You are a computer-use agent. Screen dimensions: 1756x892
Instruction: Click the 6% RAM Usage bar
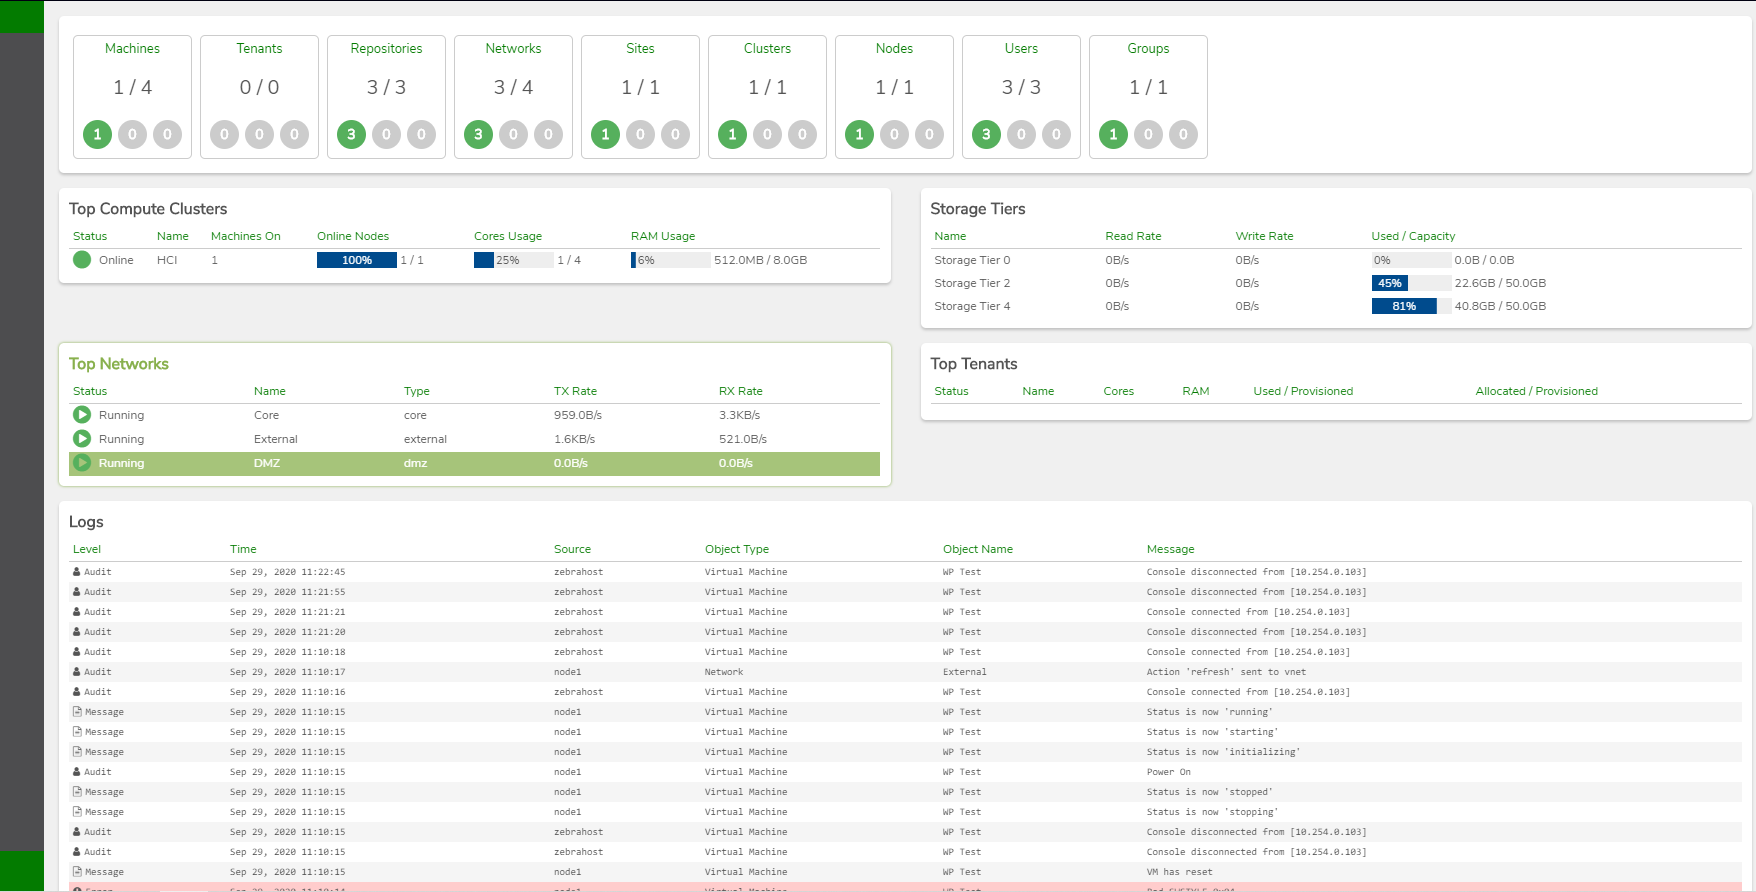(671, 260)
